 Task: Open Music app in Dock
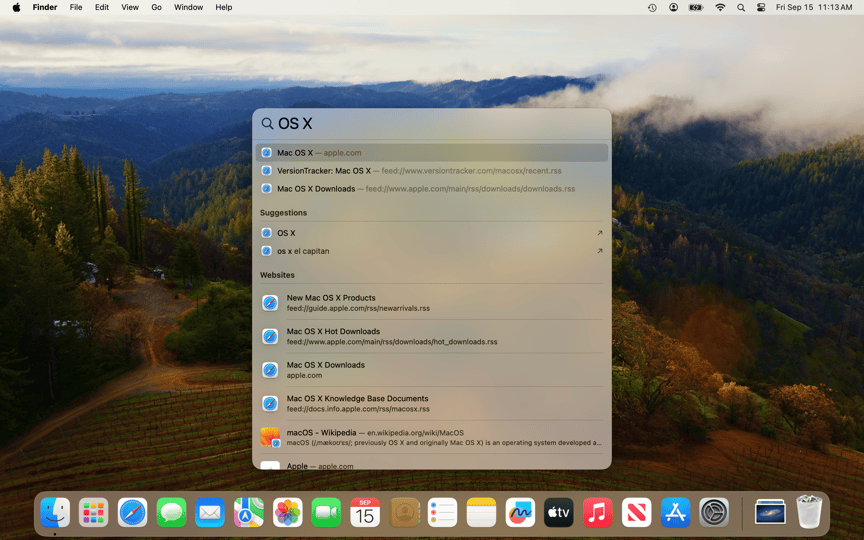coord(598,512)
